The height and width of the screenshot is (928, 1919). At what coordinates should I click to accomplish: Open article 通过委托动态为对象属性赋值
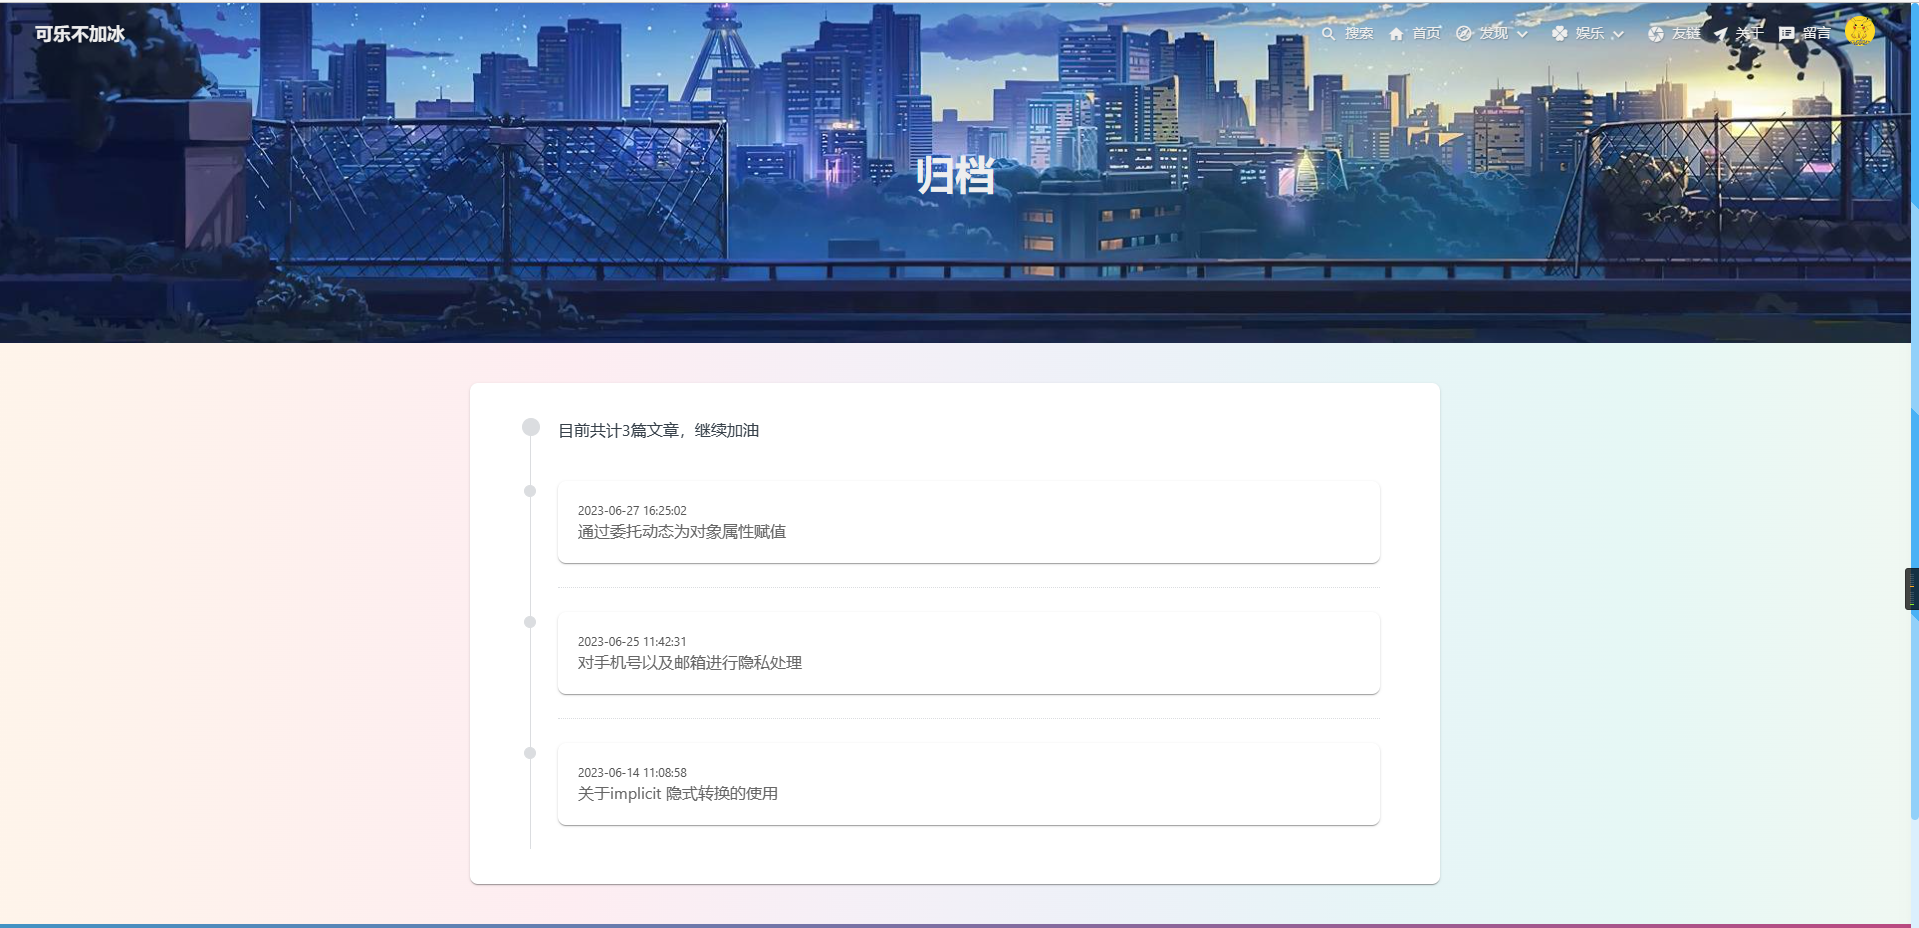681,532
